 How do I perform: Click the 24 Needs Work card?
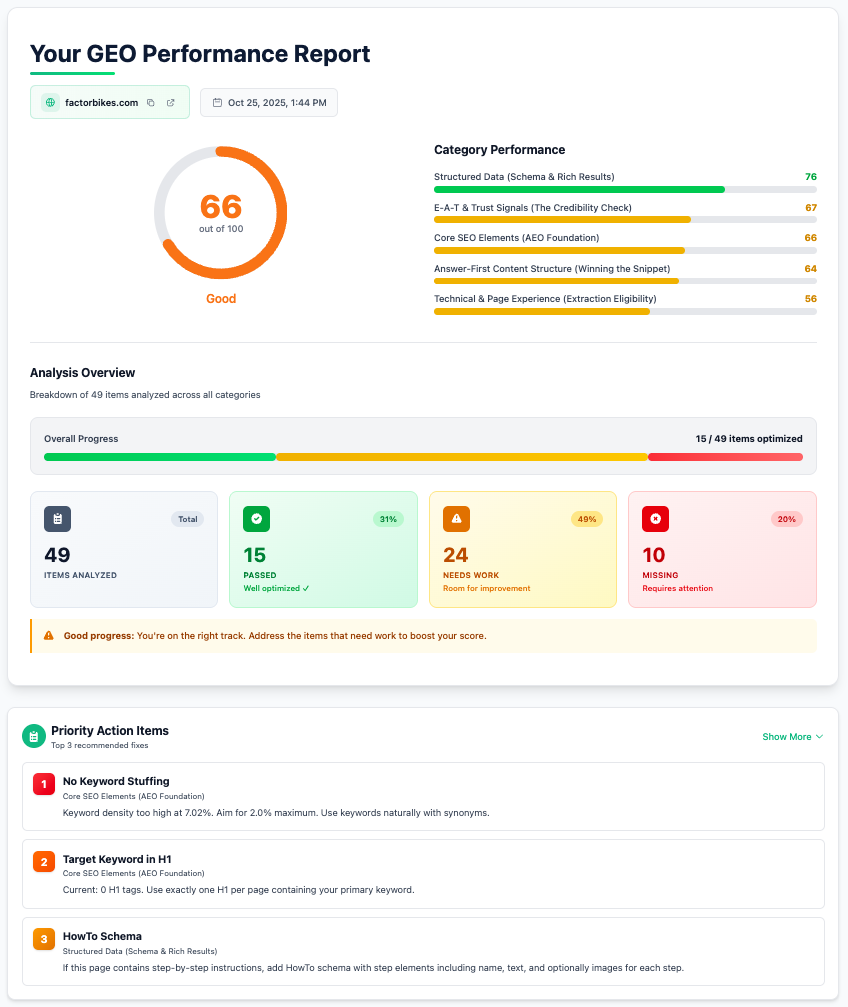tap(522, 549)
